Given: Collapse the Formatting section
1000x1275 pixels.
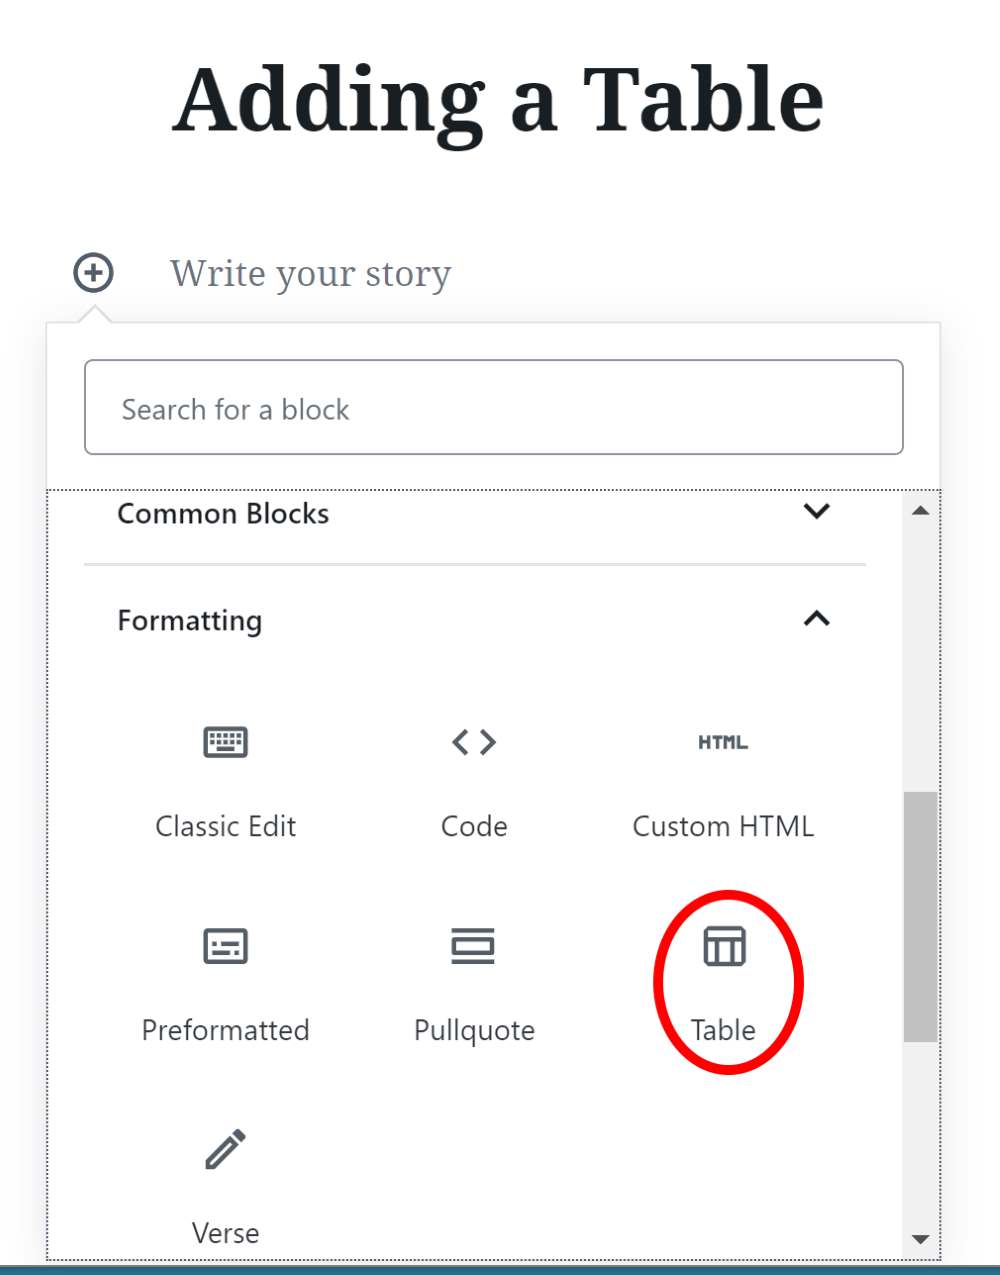Looking at the screenshot, I should [x=817, y=619].
